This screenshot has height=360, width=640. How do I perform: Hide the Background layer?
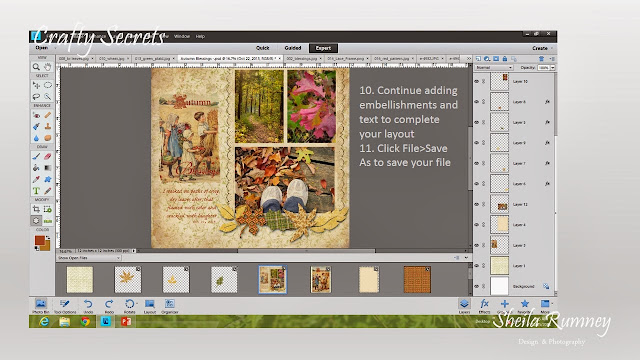476,286
